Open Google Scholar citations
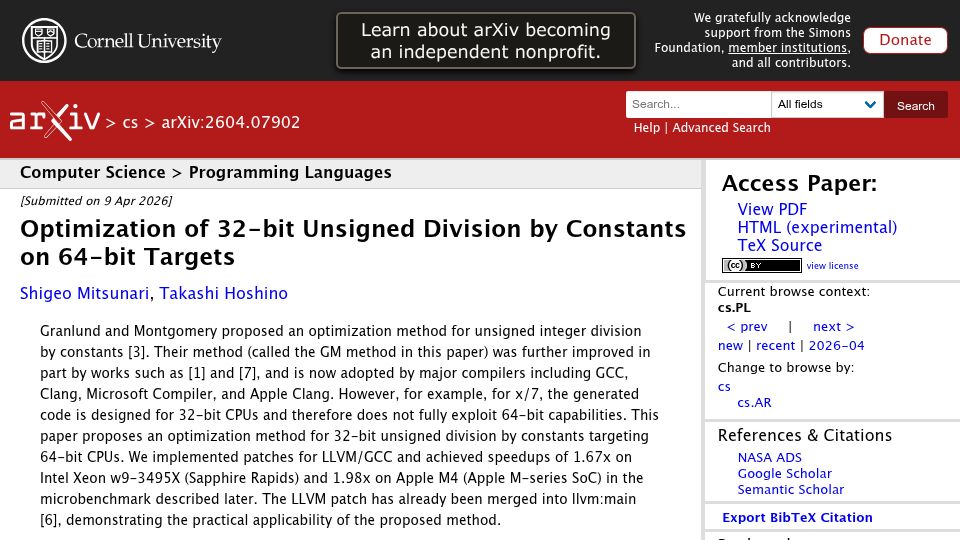The image size is (960, 540). click(784, 473)
